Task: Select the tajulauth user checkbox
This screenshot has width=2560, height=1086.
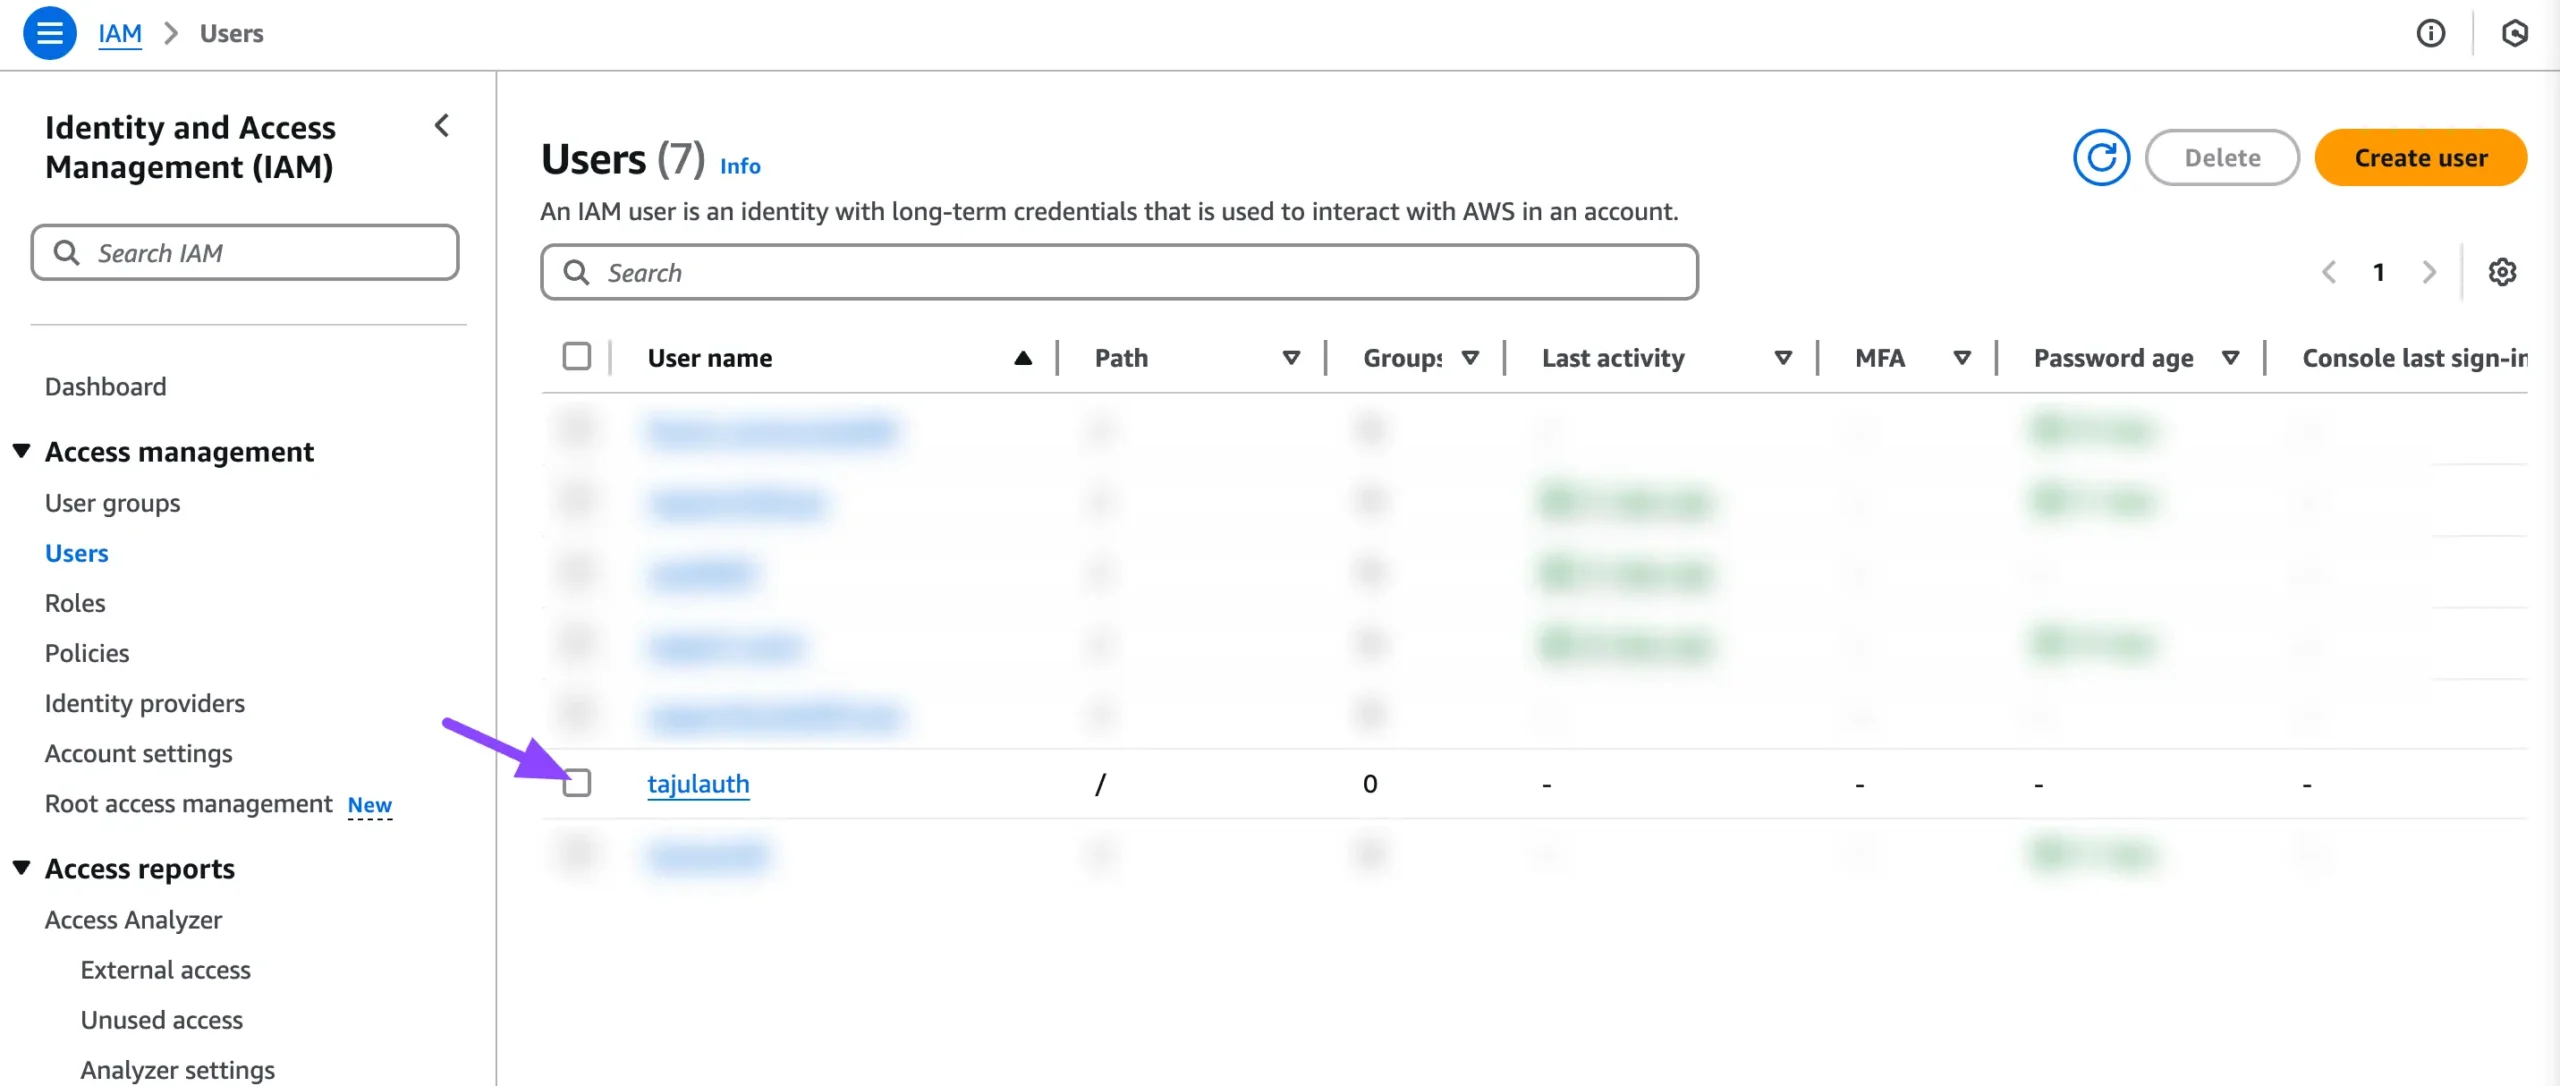Action: click(577, 783)
